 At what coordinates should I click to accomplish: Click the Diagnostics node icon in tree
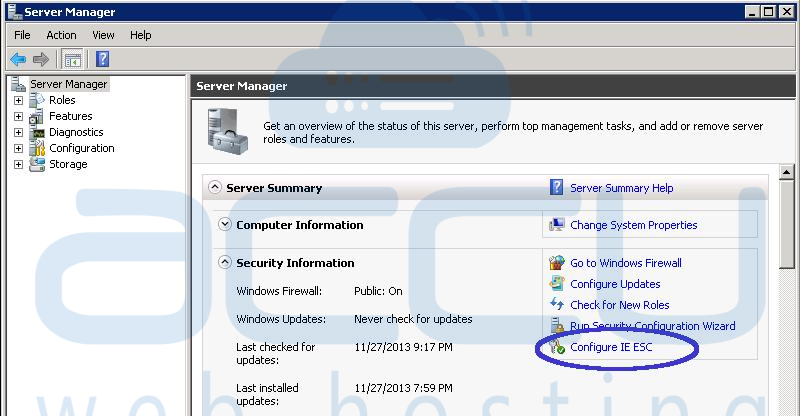(37, 133)
